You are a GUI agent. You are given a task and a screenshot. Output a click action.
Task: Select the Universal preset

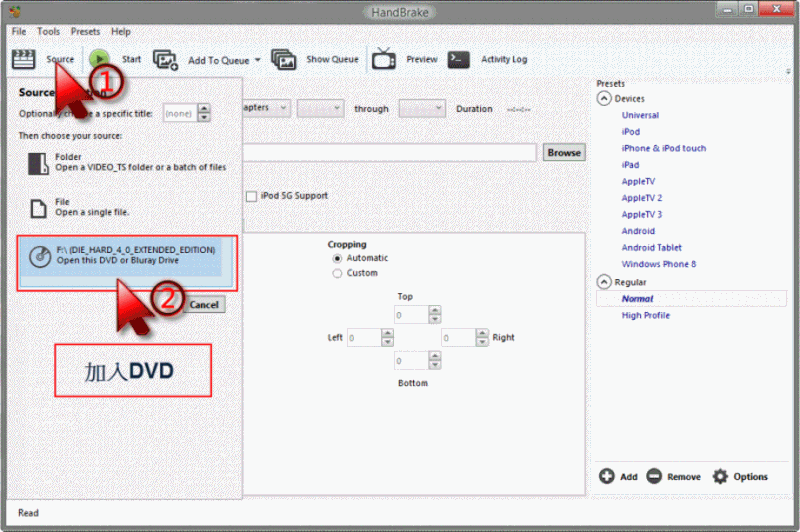pos(640,115)
